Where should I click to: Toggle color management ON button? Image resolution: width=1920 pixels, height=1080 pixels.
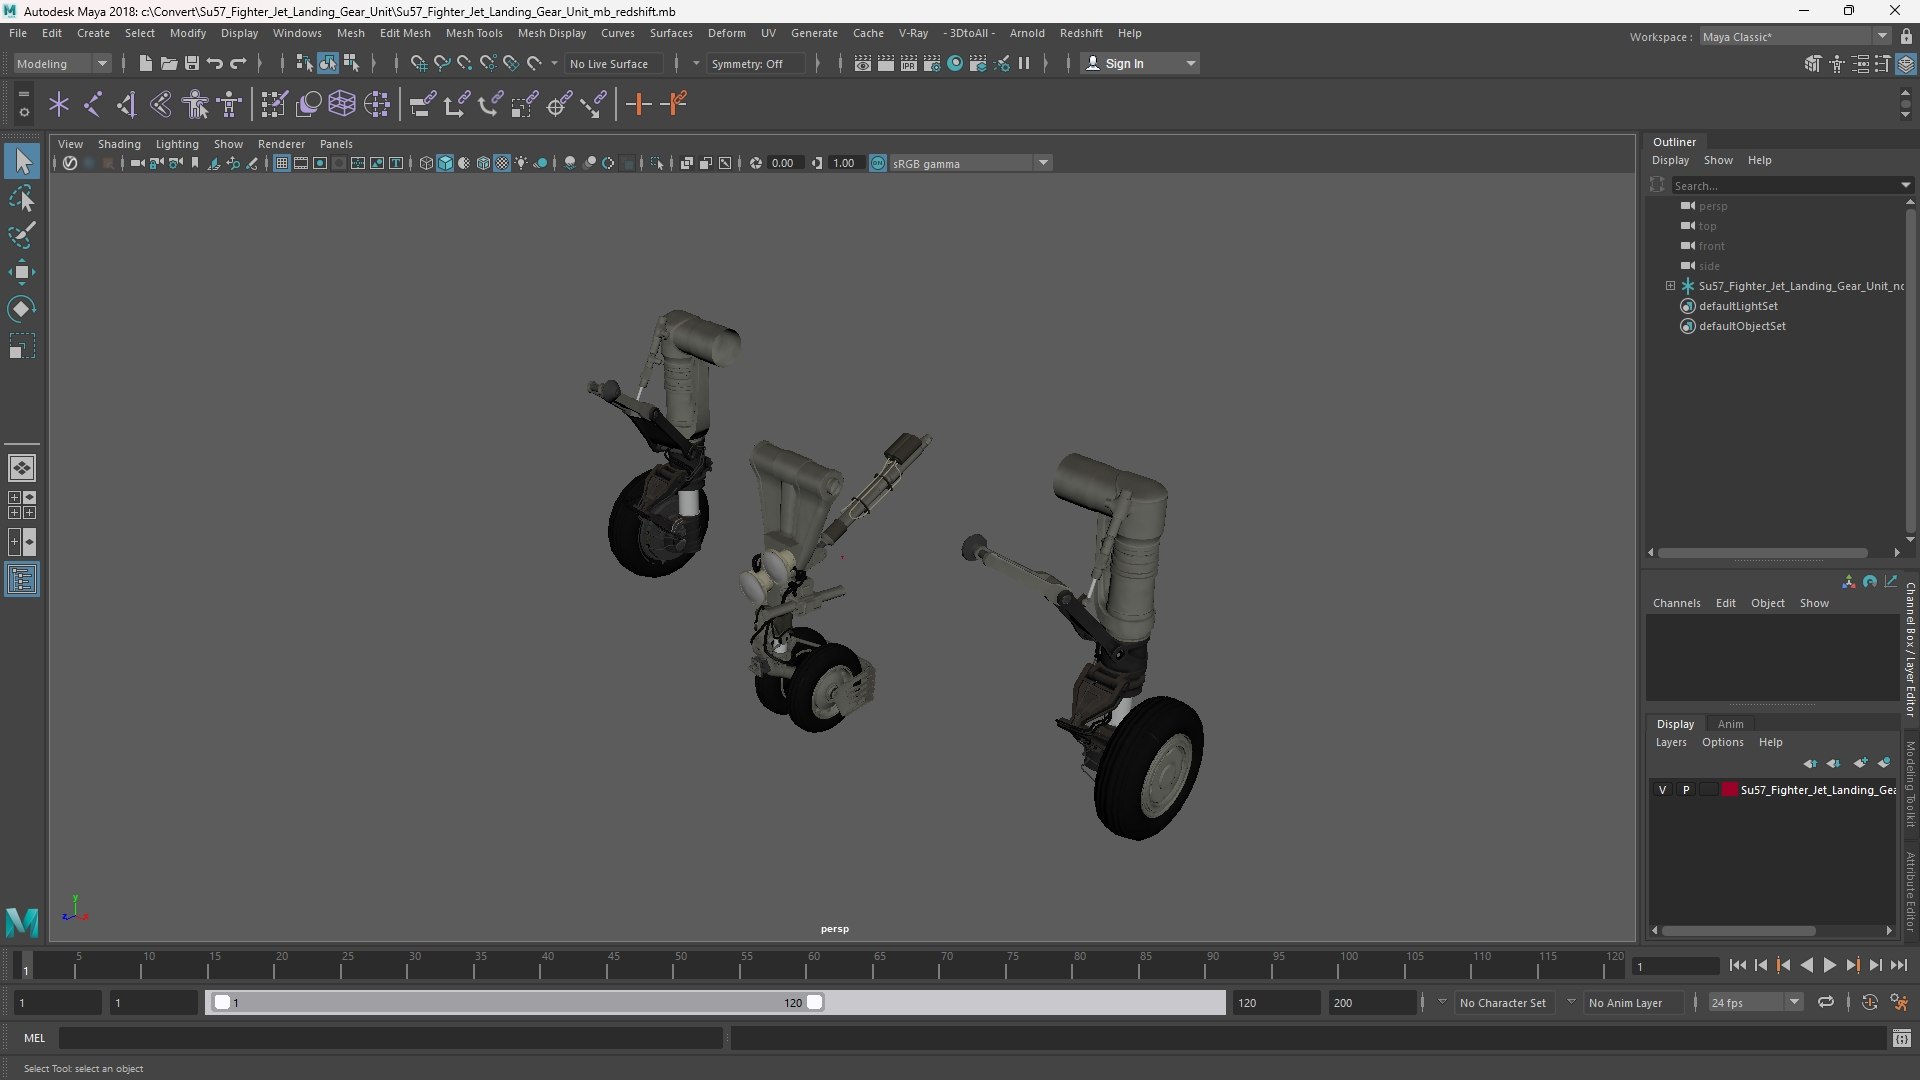coord(878,163)
